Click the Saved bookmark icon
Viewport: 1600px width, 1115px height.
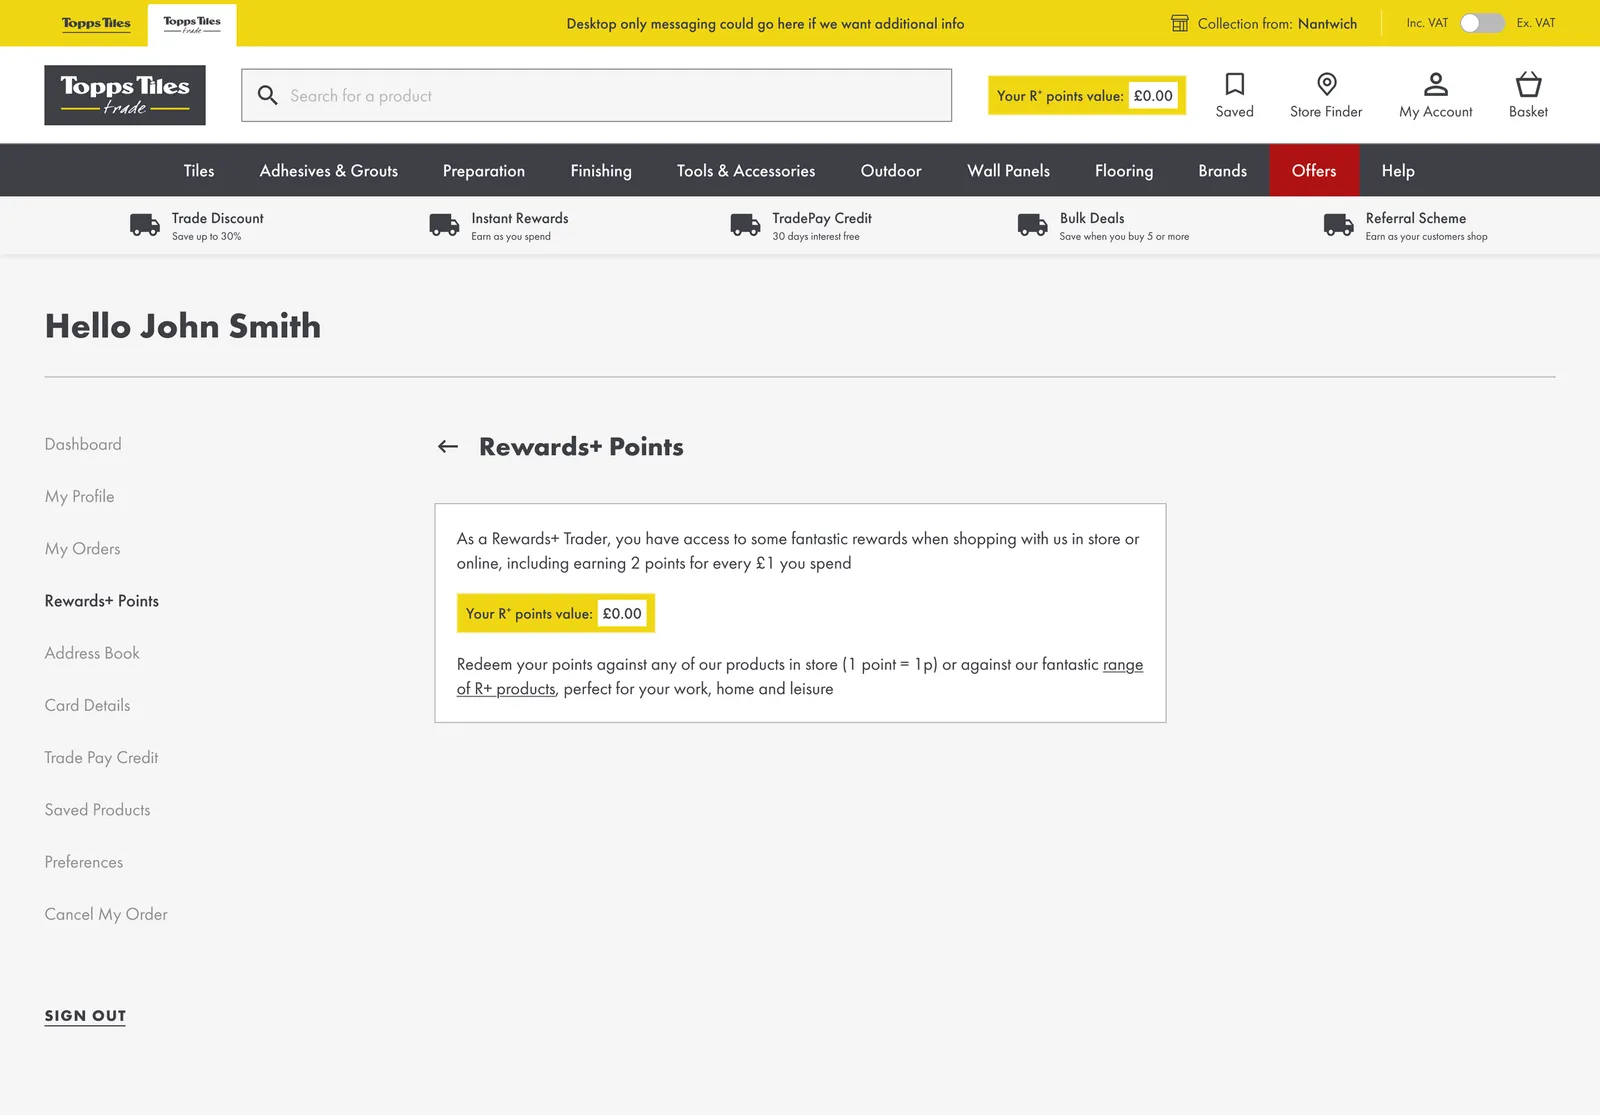(x=1234, y=84)
